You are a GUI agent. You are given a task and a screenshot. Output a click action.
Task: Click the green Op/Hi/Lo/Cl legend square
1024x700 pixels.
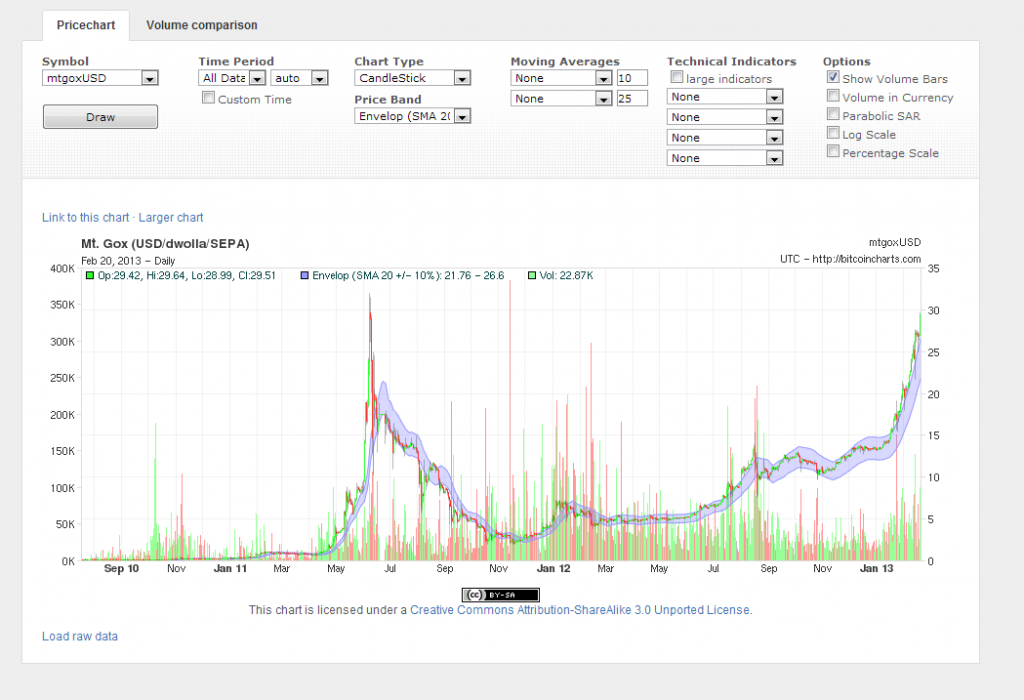coord(89,275)
